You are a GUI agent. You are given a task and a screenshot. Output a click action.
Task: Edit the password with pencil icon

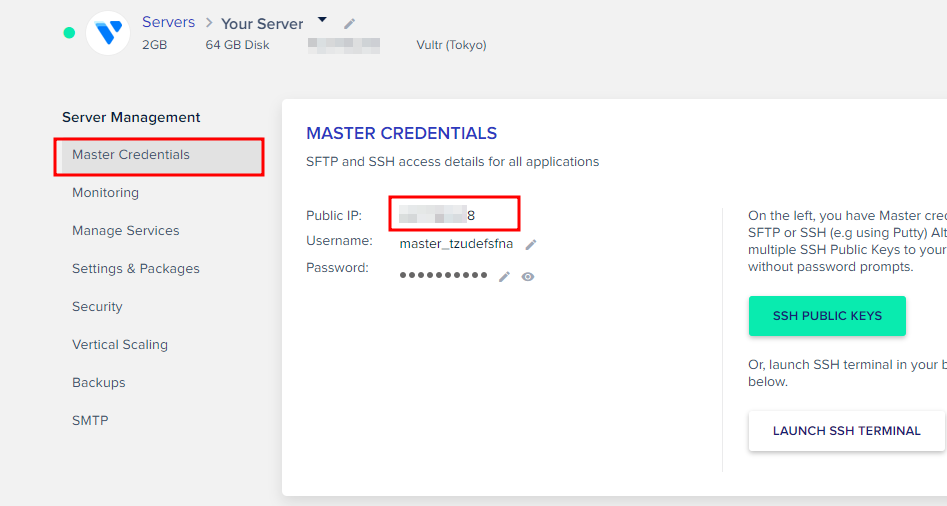(x=504, y=277)
